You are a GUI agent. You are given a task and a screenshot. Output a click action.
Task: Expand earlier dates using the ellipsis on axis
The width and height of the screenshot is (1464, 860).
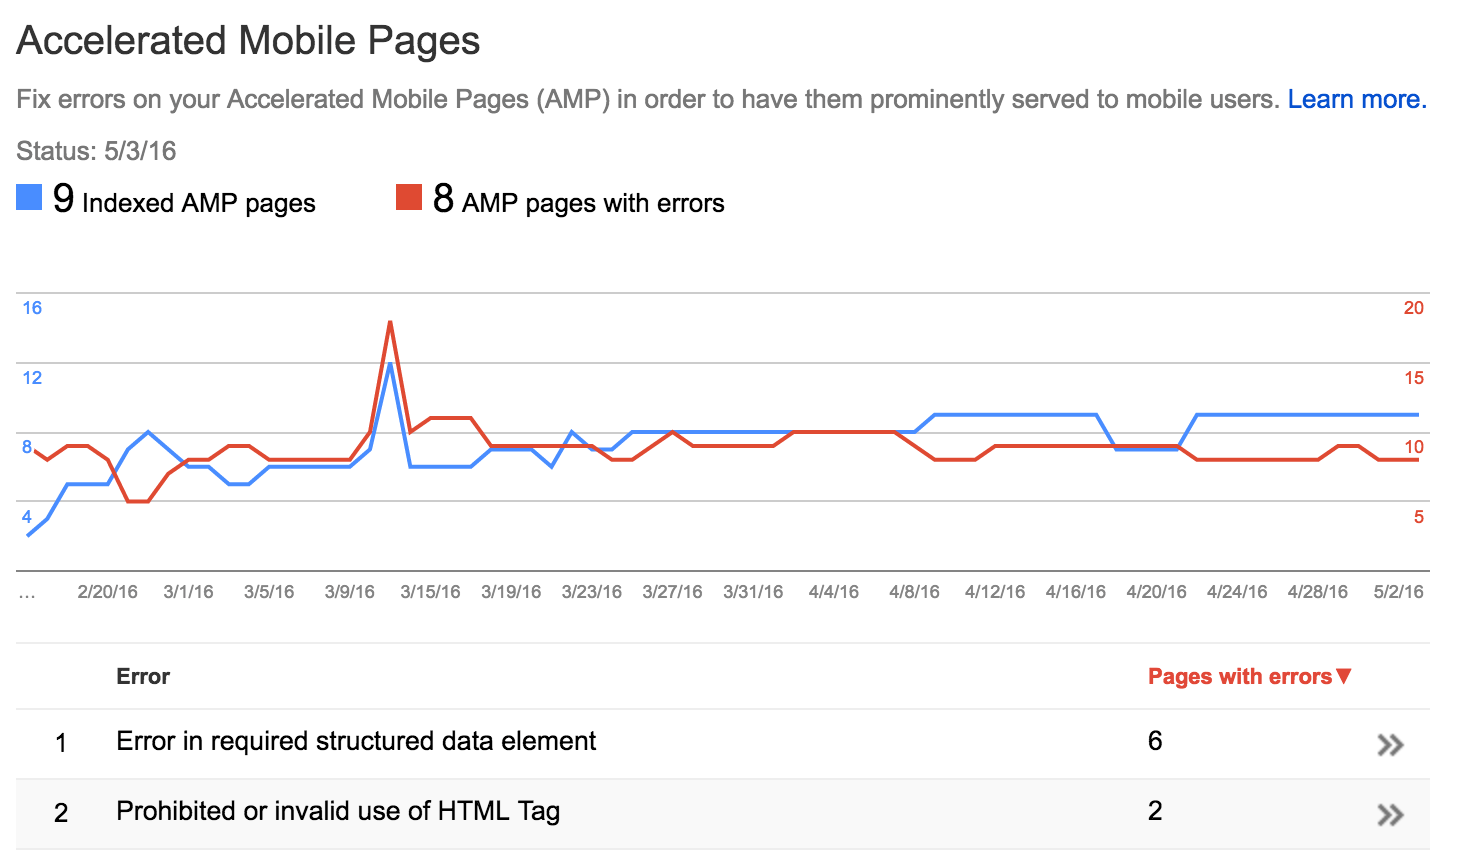[x=27, y=591]
